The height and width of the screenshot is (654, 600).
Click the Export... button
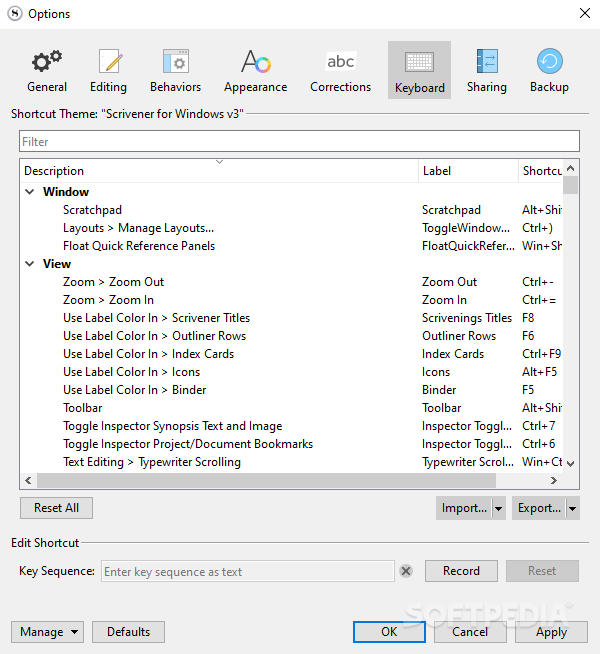(539, 508)
